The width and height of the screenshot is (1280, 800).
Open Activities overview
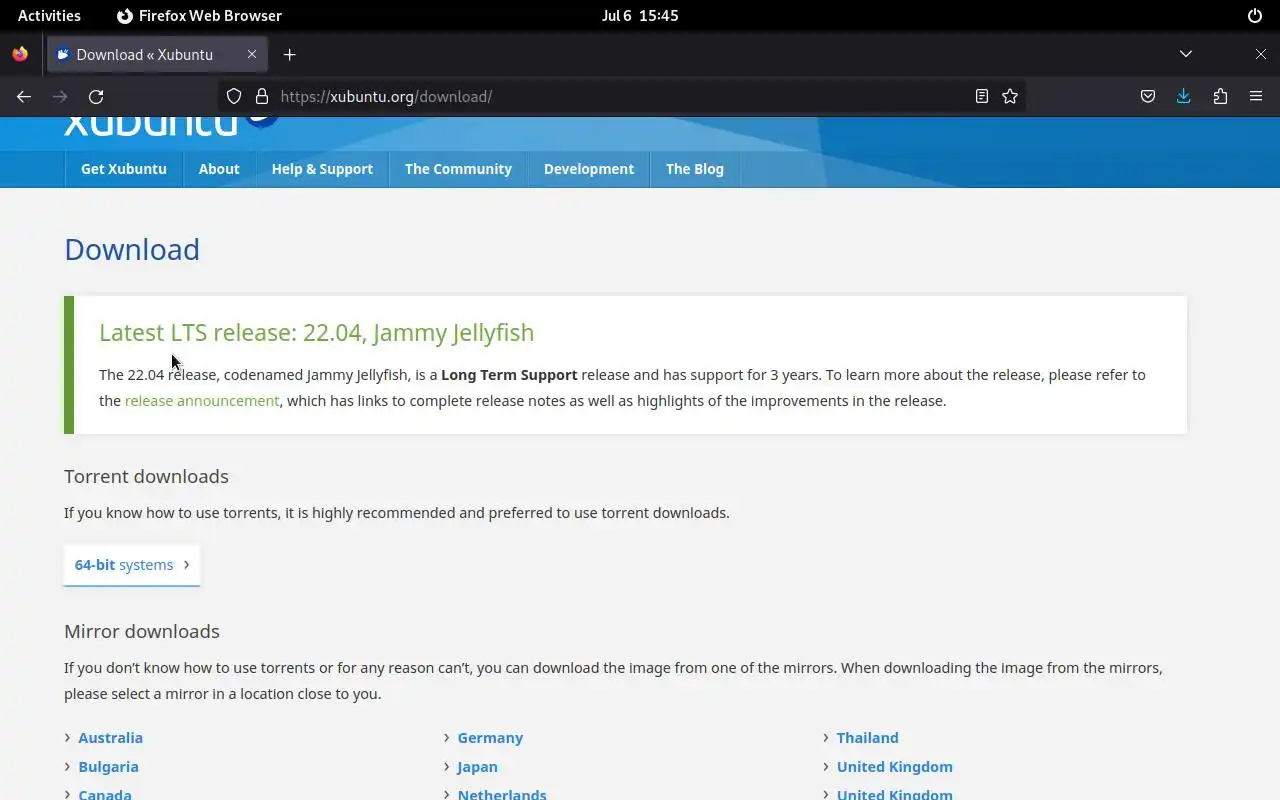pyautogui.click(x=49, y=16)
